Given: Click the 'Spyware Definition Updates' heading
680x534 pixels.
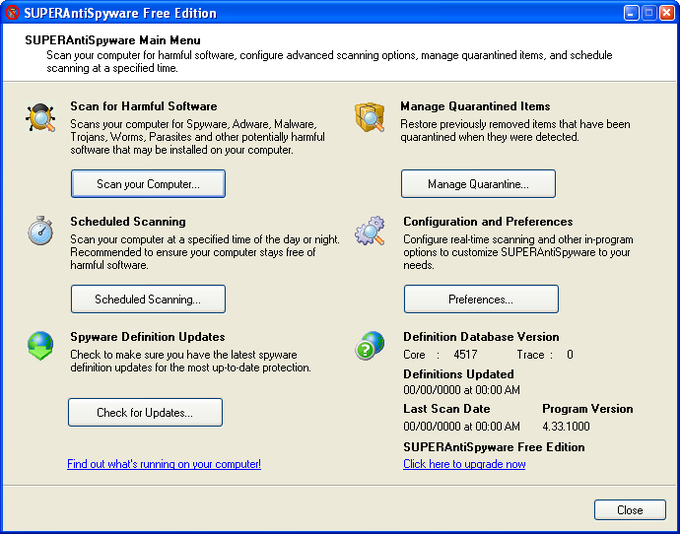Looking at the screenshot, I should [x=148, y=337].
